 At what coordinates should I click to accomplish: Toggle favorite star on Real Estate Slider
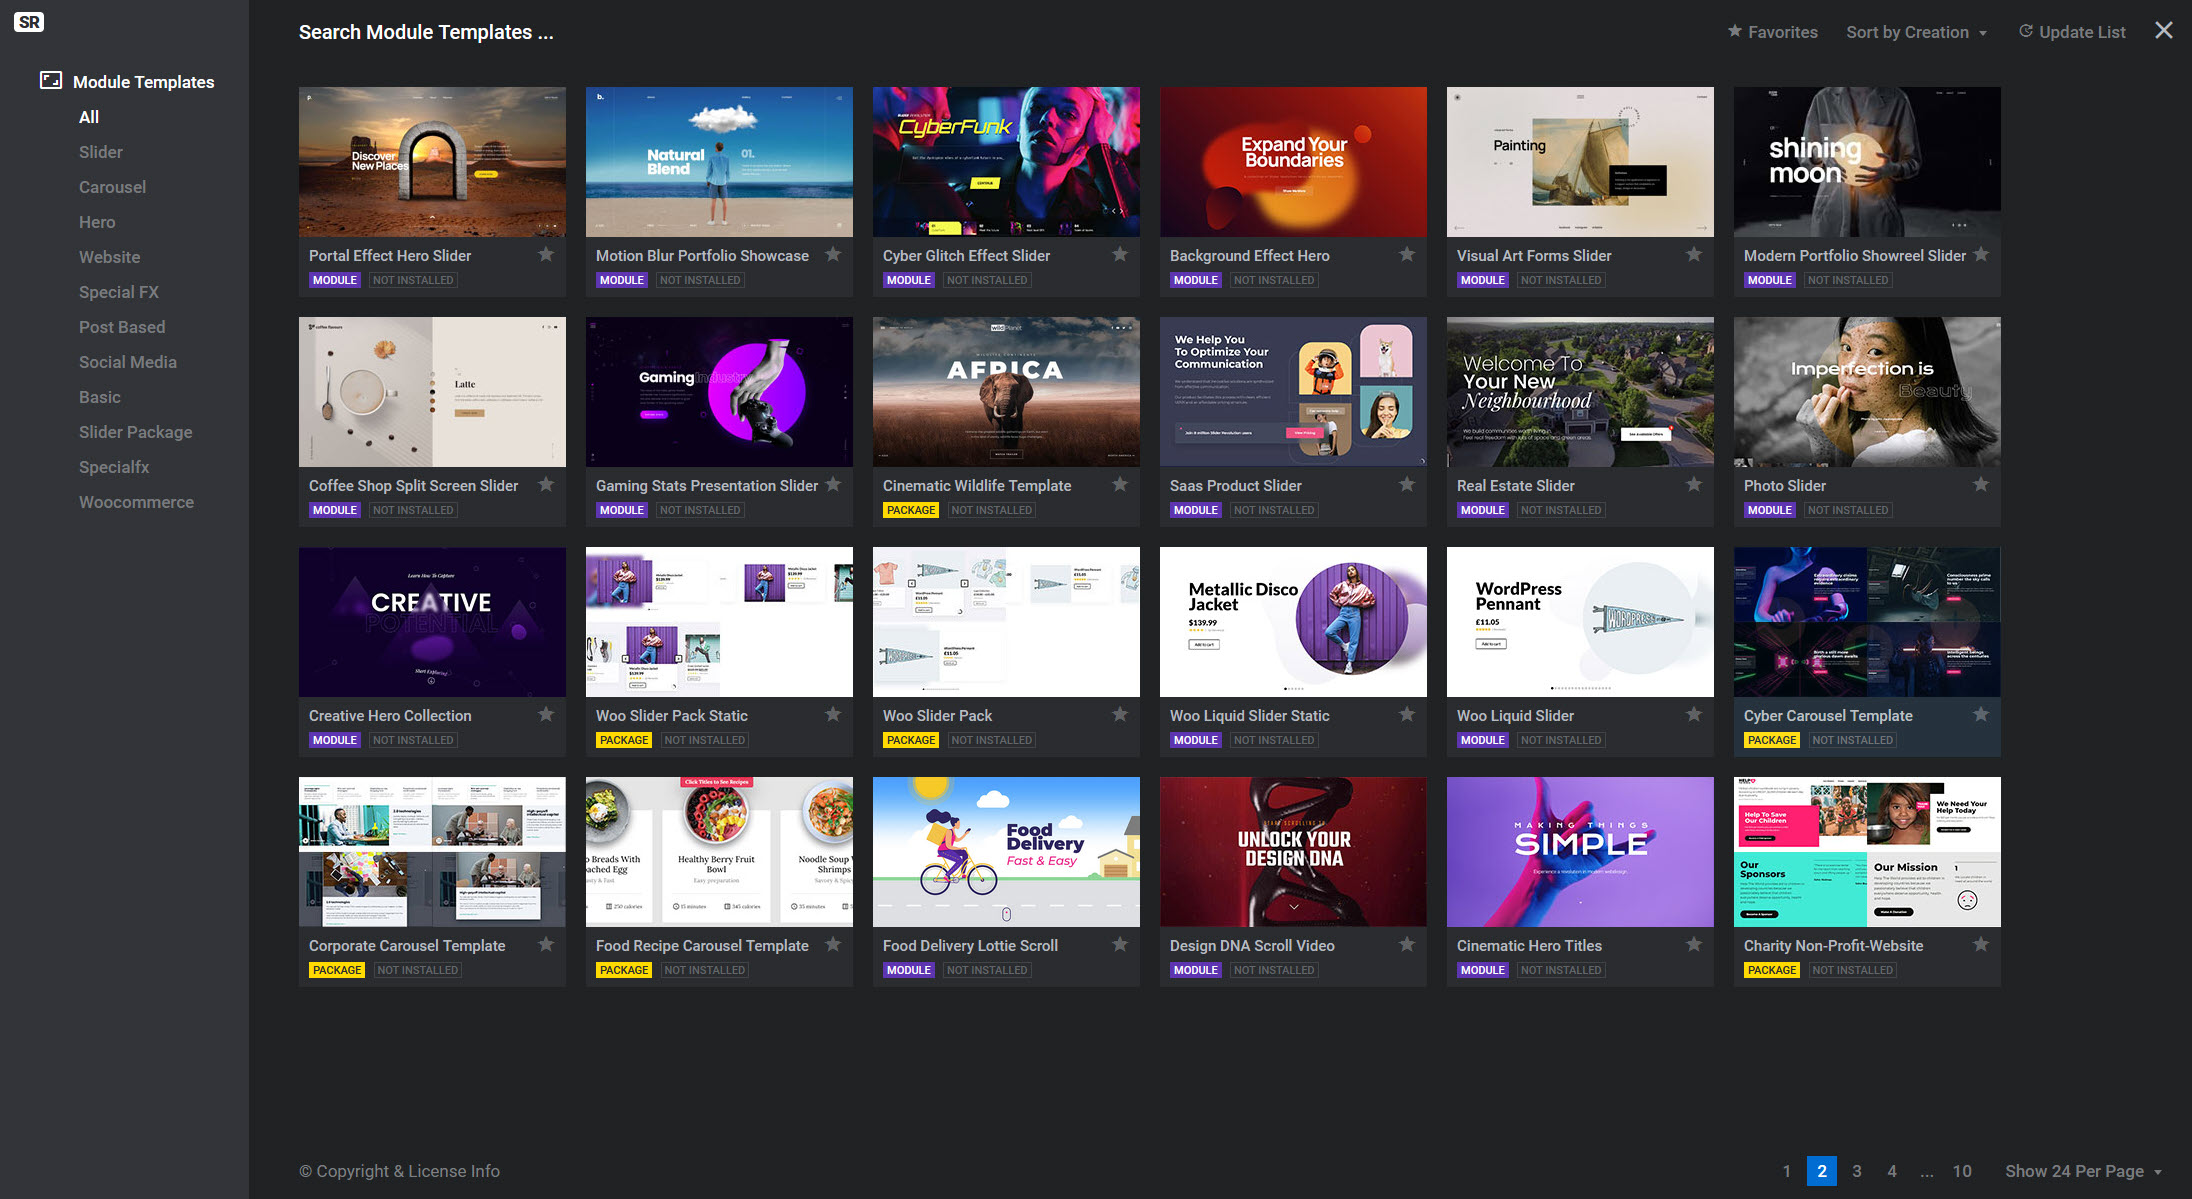(1694, 485)
